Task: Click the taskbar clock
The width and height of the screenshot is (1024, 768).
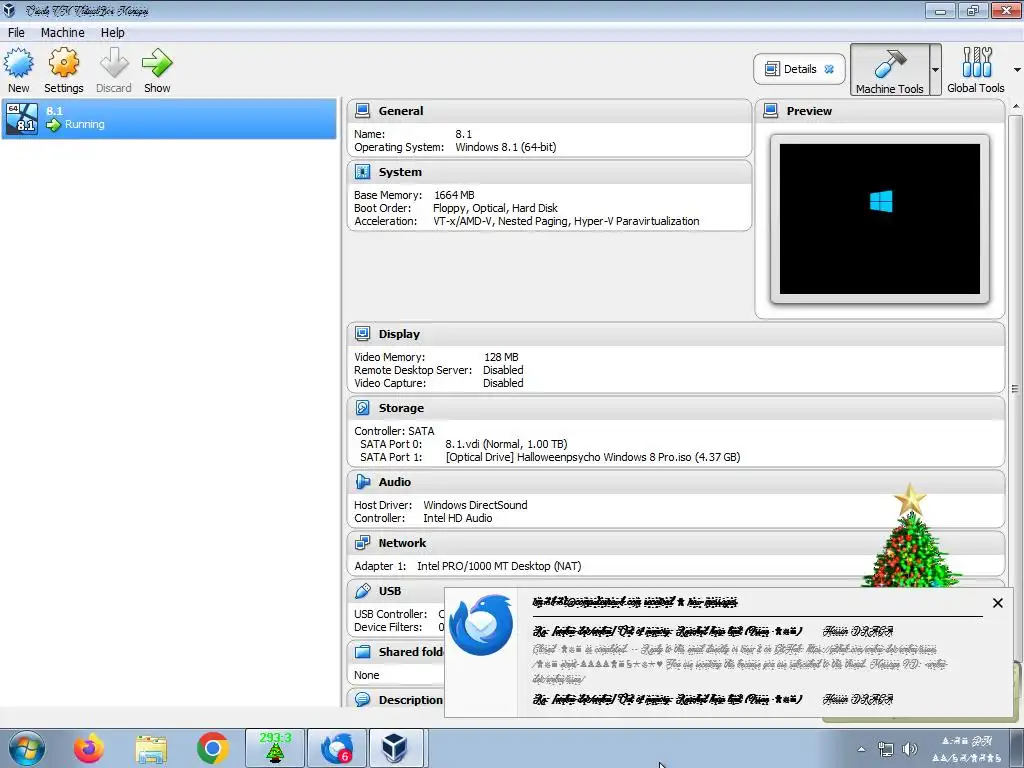Action: click(967, 749)
